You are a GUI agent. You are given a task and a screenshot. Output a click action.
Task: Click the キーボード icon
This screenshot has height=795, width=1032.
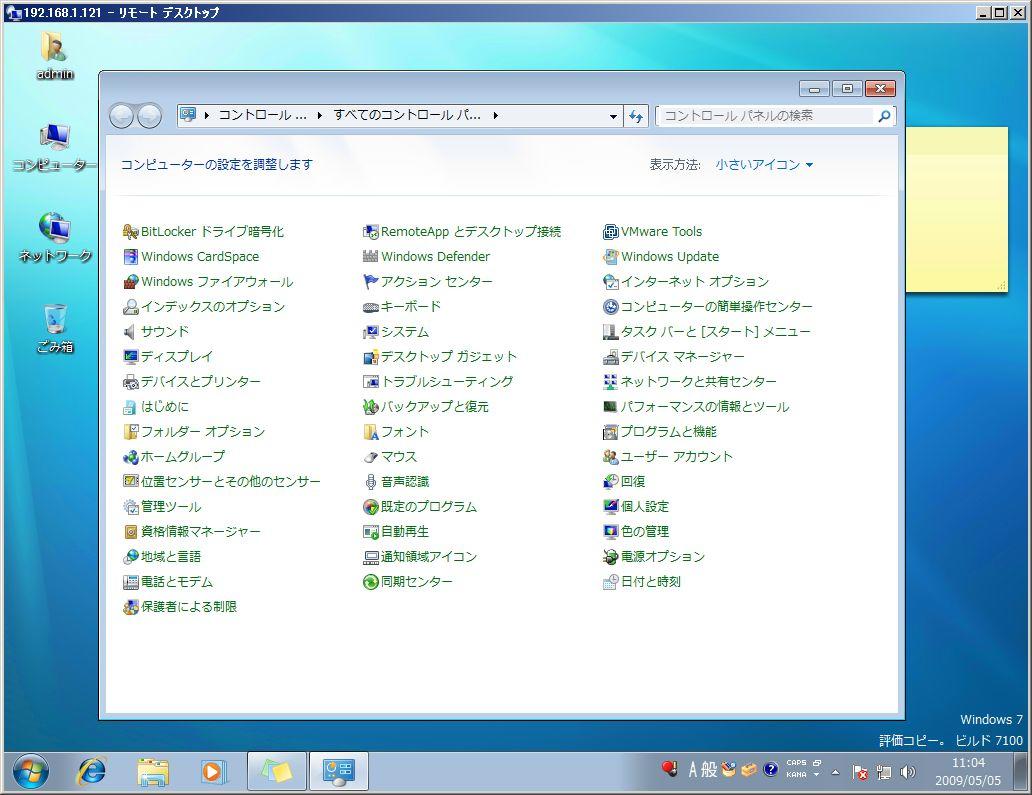click(x=371, y=307)
